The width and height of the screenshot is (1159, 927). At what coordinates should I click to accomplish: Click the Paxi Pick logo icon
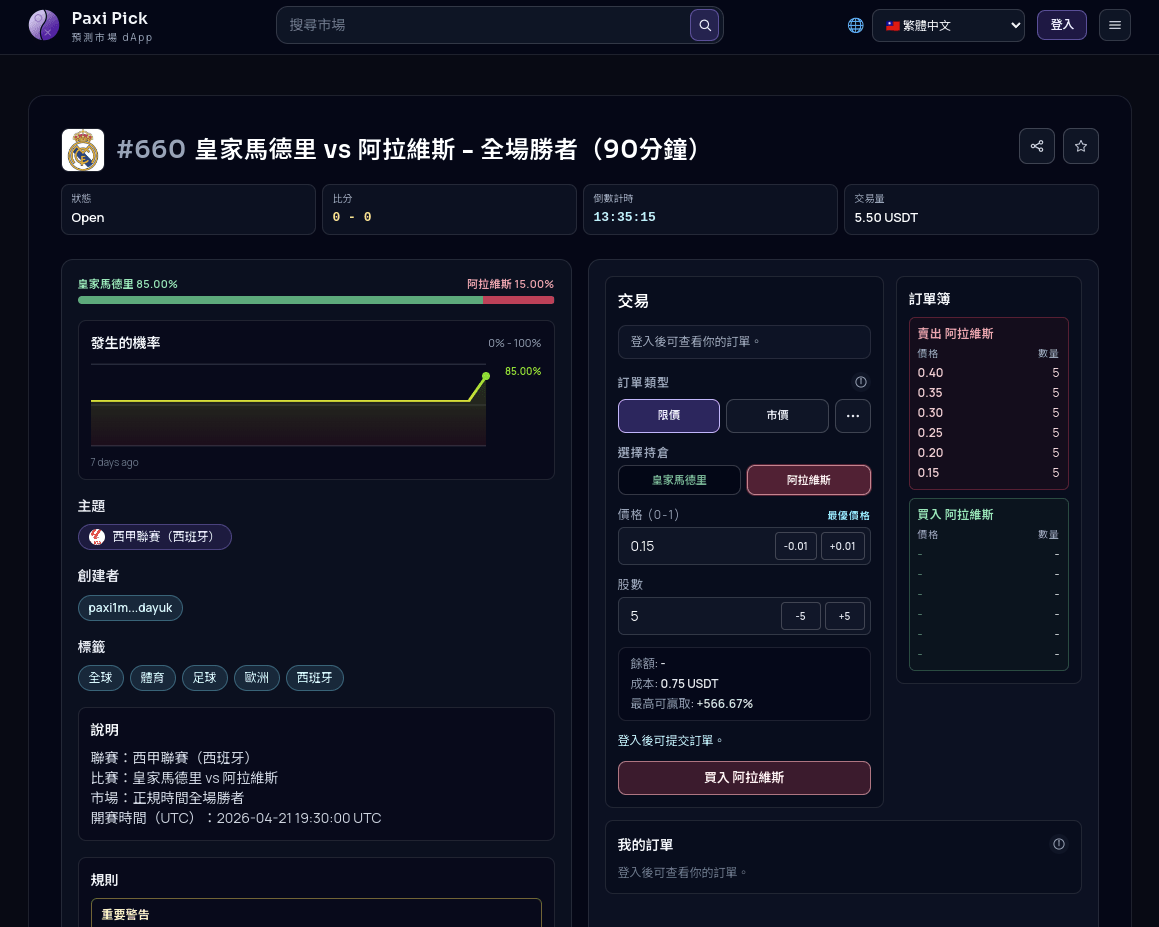tap(44, 25)
